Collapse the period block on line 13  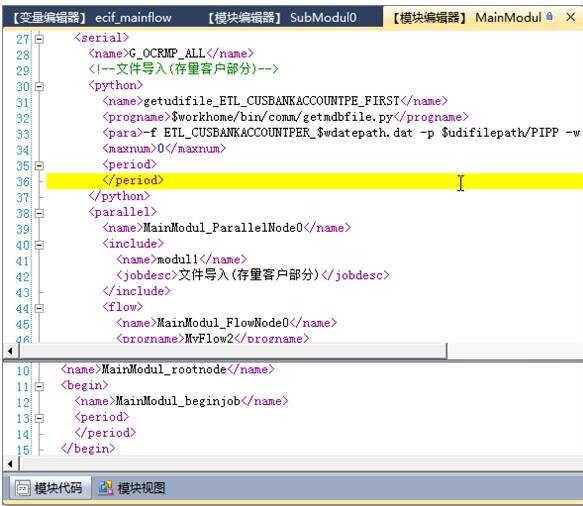point(39,418)
